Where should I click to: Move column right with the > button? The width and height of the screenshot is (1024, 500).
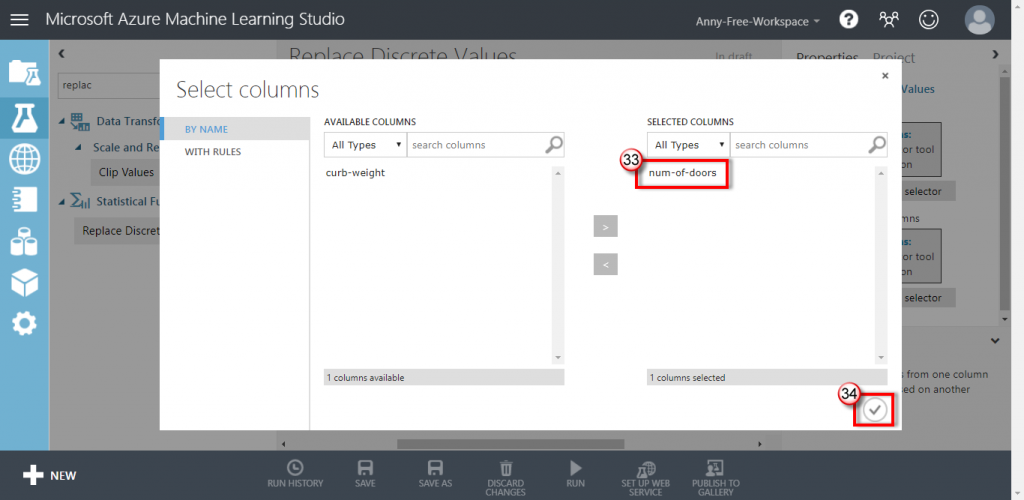pos(605,227)
